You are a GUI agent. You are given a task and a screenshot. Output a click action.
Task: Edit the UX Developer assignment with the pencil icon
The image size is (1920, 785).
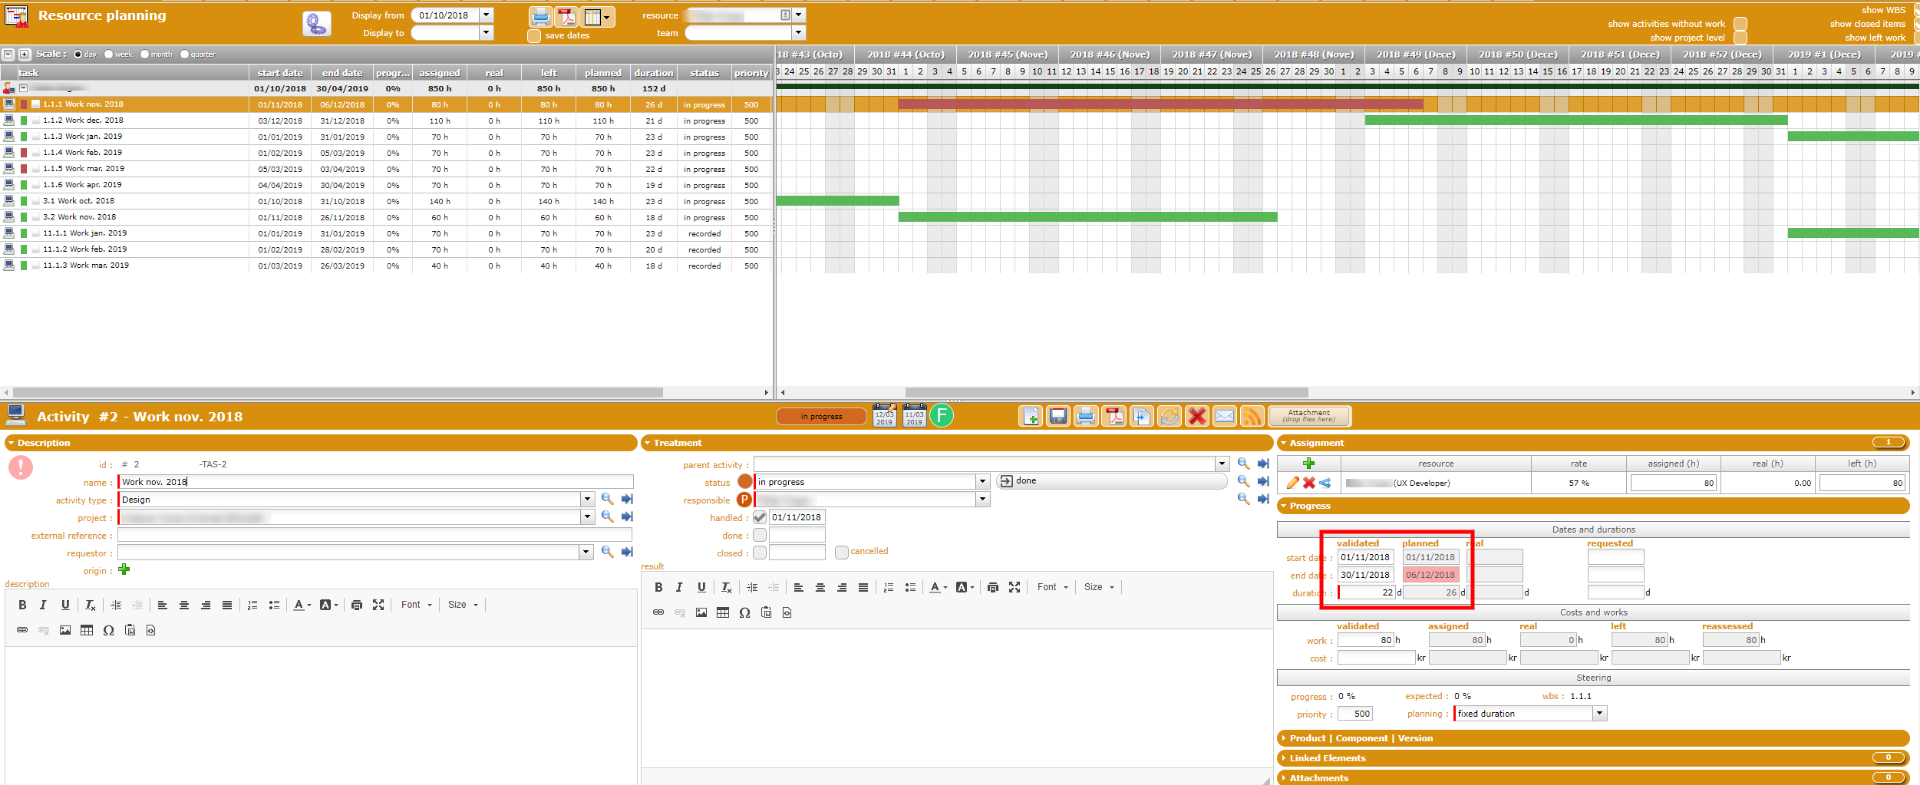pos(1292,483)
